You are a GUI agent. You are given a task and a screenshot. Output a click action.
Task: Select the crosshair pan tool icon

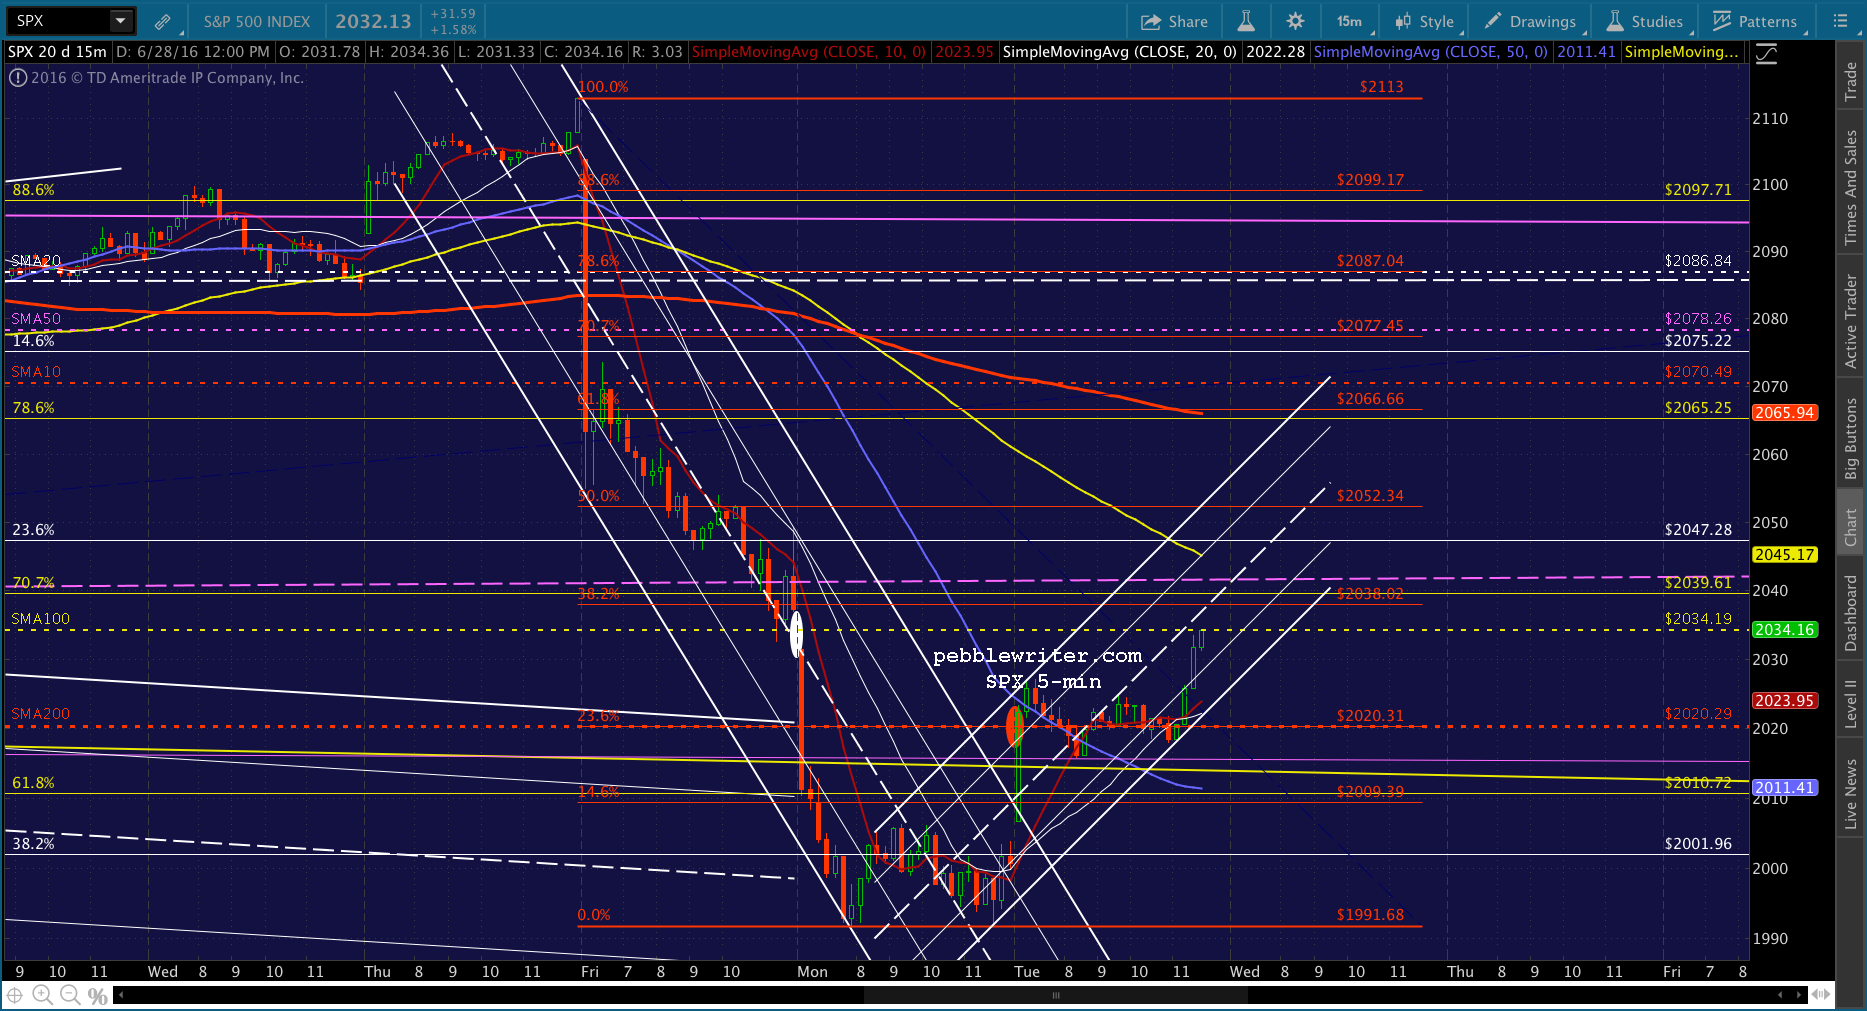tap(15, 995)
